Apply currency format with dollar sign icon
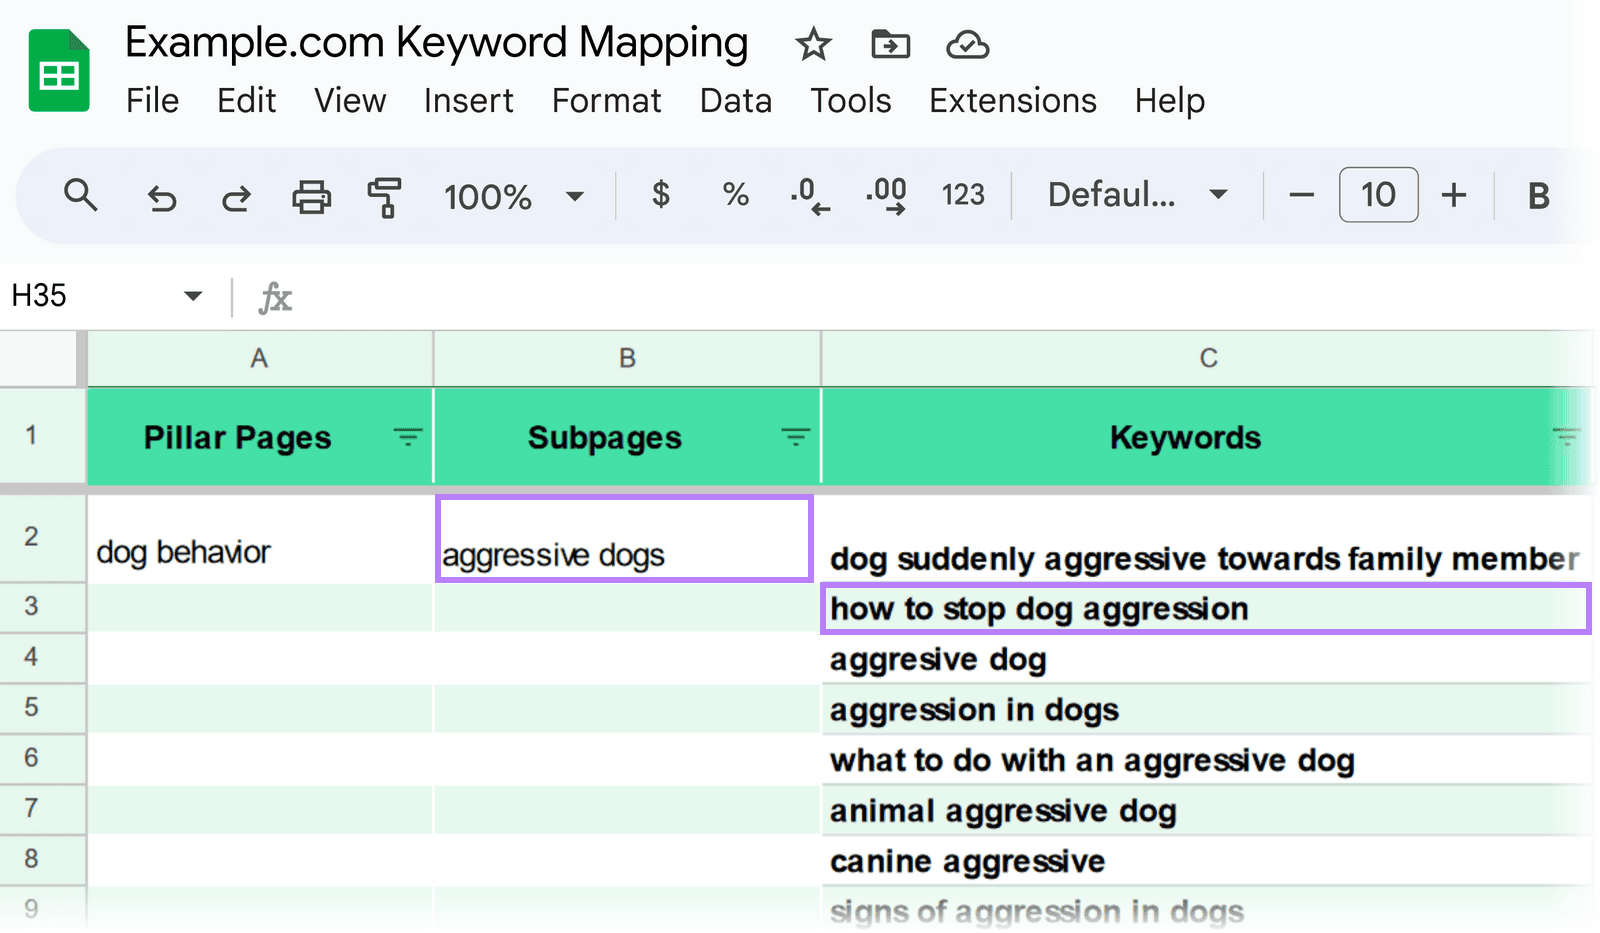This screenshot has width=1600, height=933. pos(660,195)
